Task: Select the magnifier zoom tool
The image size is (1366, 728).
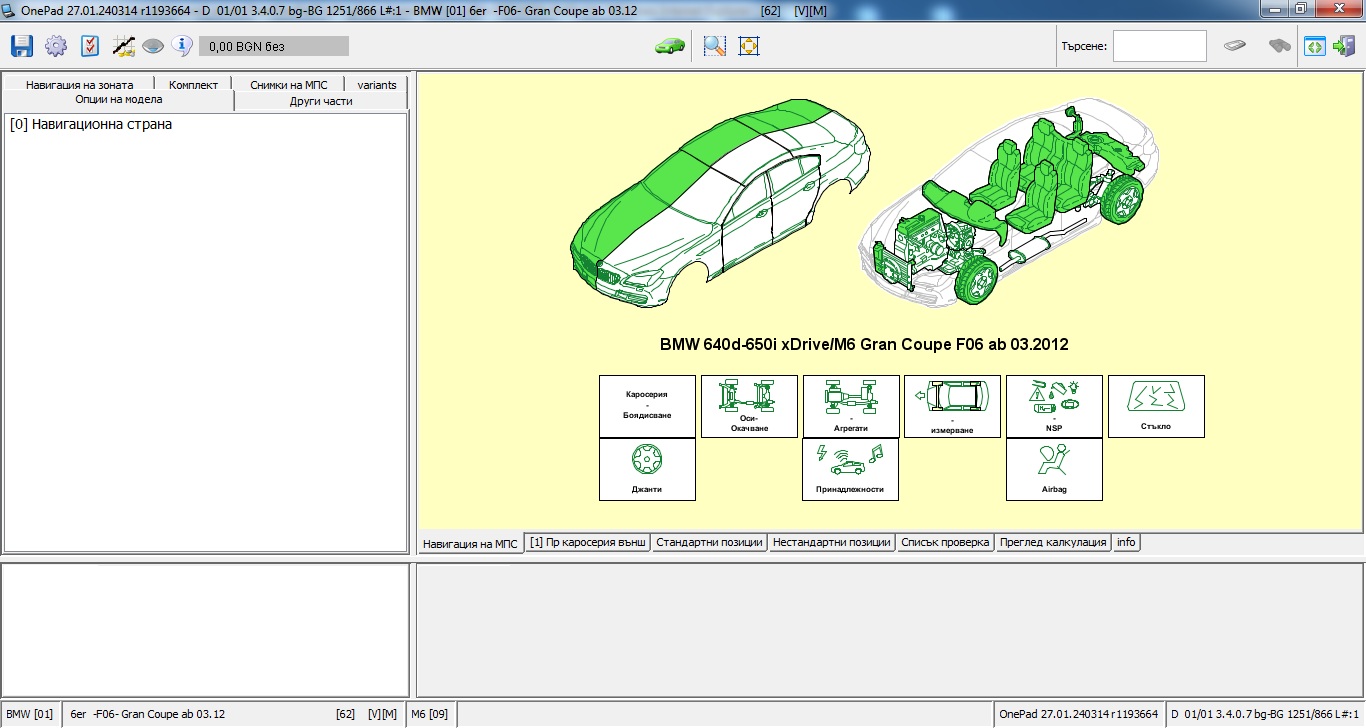Action: pyautogui.click(x=714, y=46)
